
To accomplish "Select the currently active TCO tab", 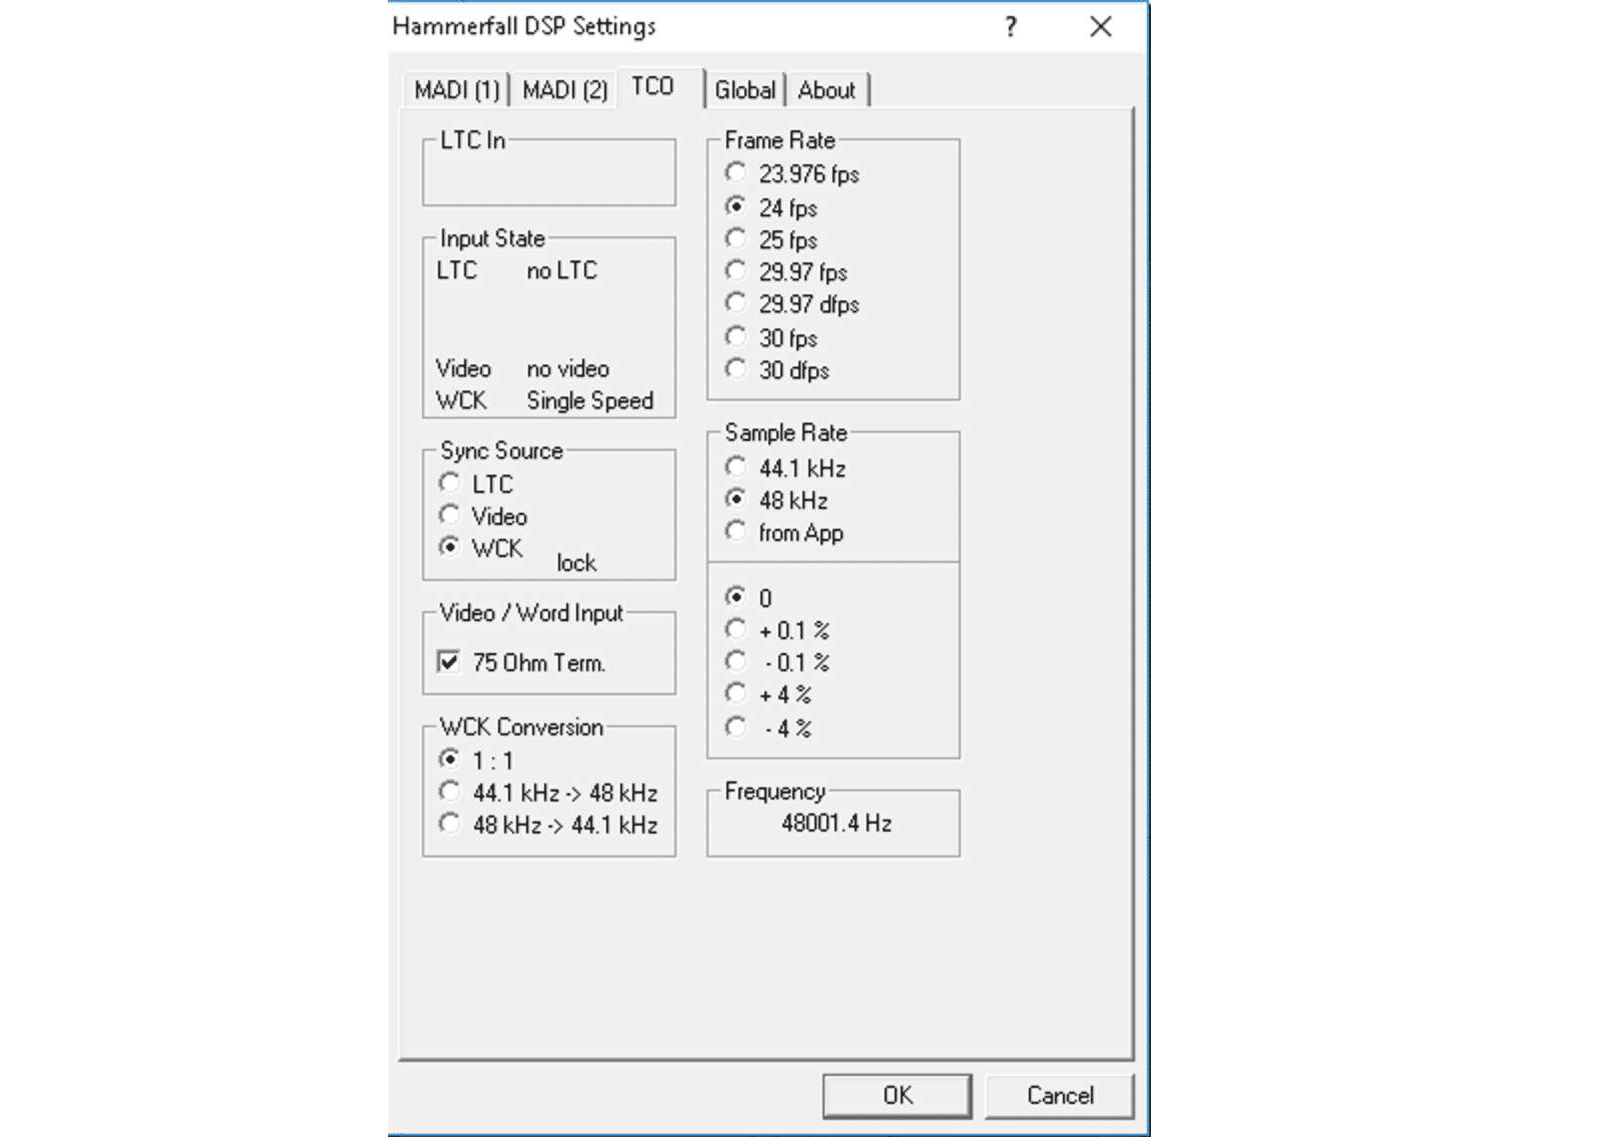I will pyautogui.click(x=655, y=86).
